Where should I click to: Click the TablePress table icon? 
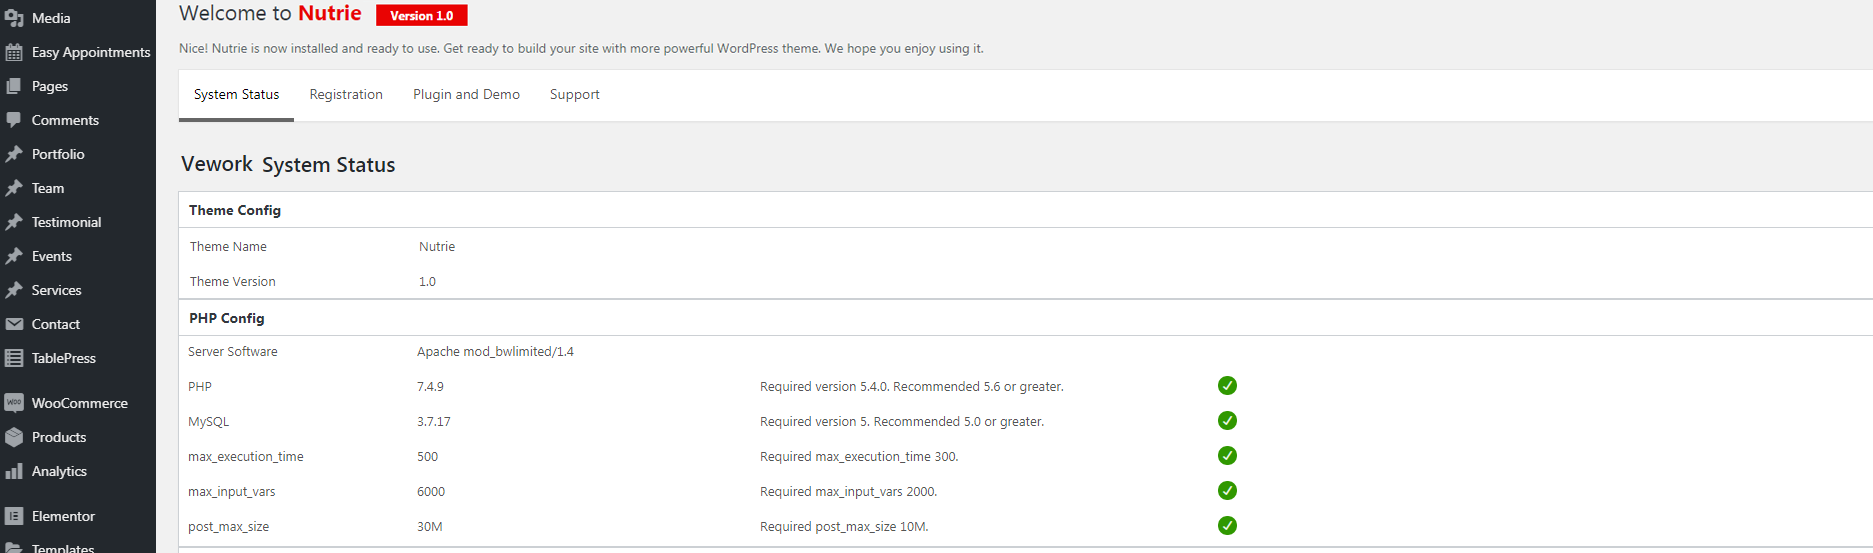coord(14,358)
